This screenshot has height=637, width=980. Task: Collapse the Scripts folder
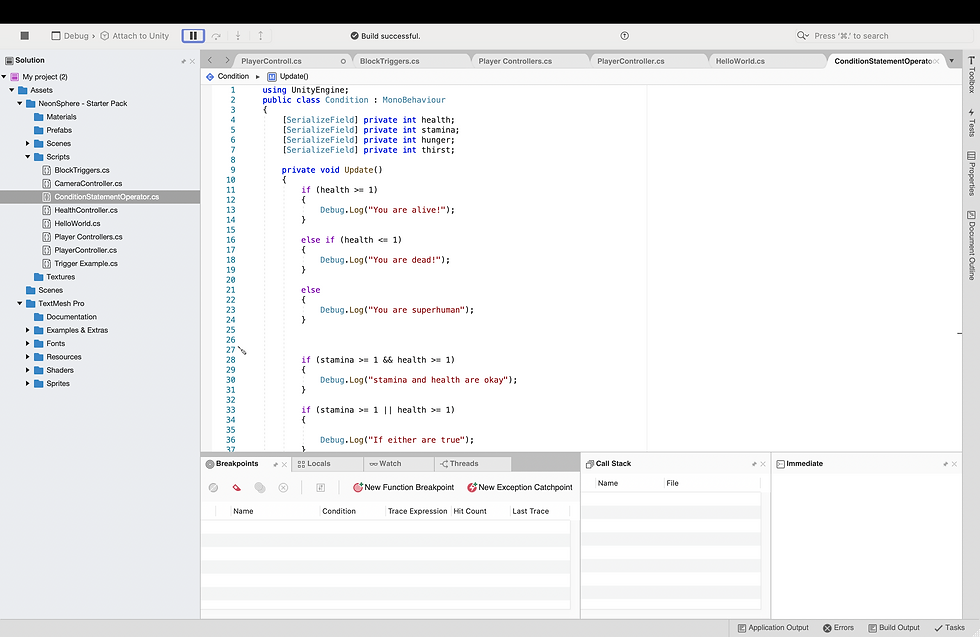(x=28, y=157)
